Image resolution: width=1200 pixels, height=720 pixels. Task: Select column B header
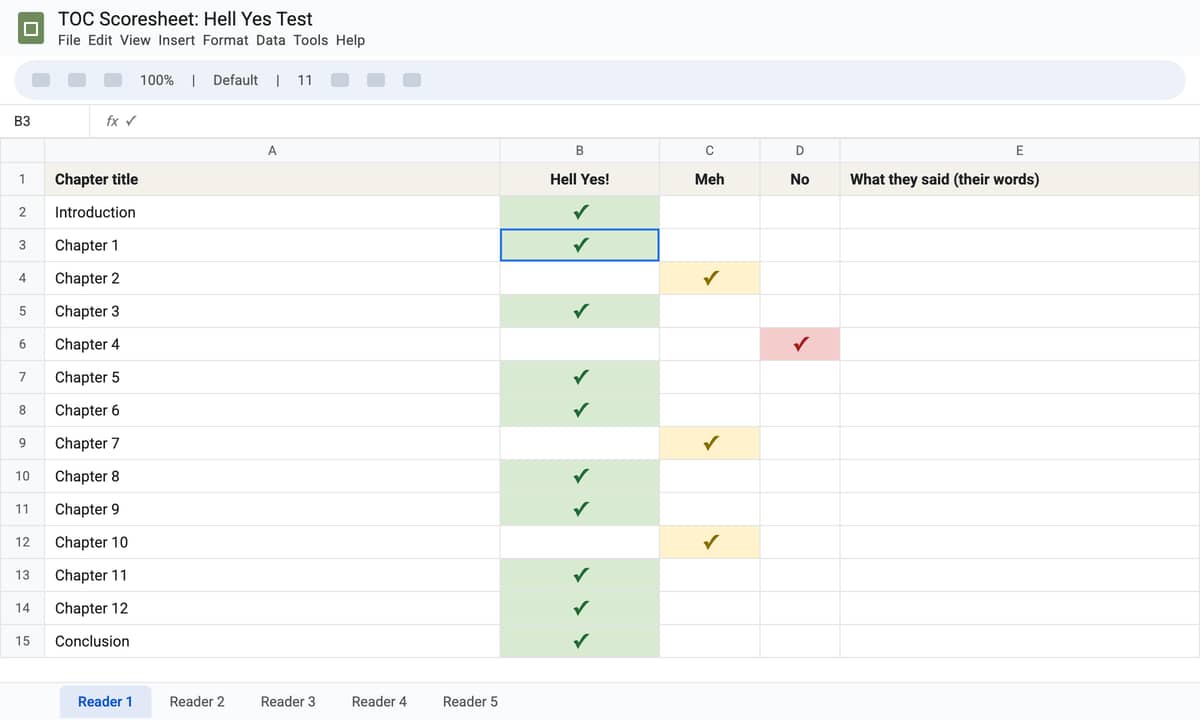click(580, 151)
